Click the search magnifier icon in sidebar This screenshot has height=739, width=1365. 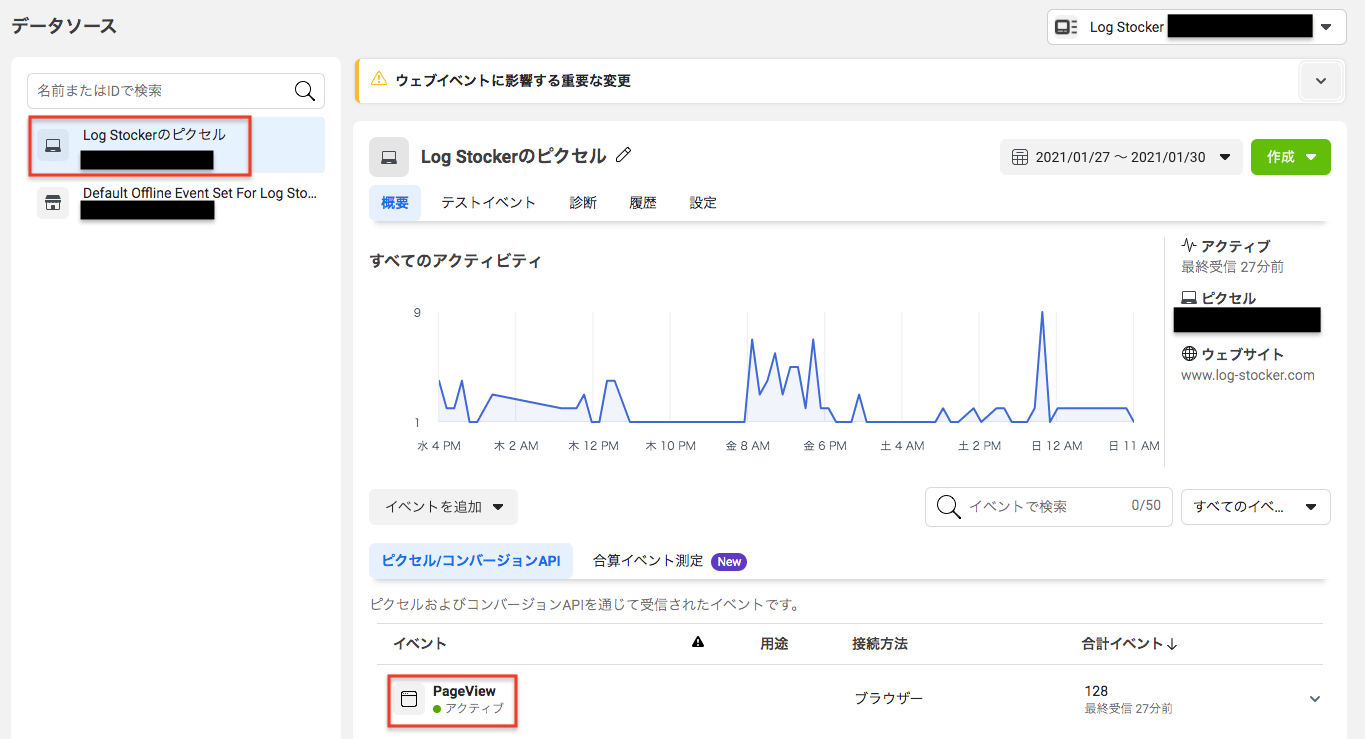(x=305, y=91)
